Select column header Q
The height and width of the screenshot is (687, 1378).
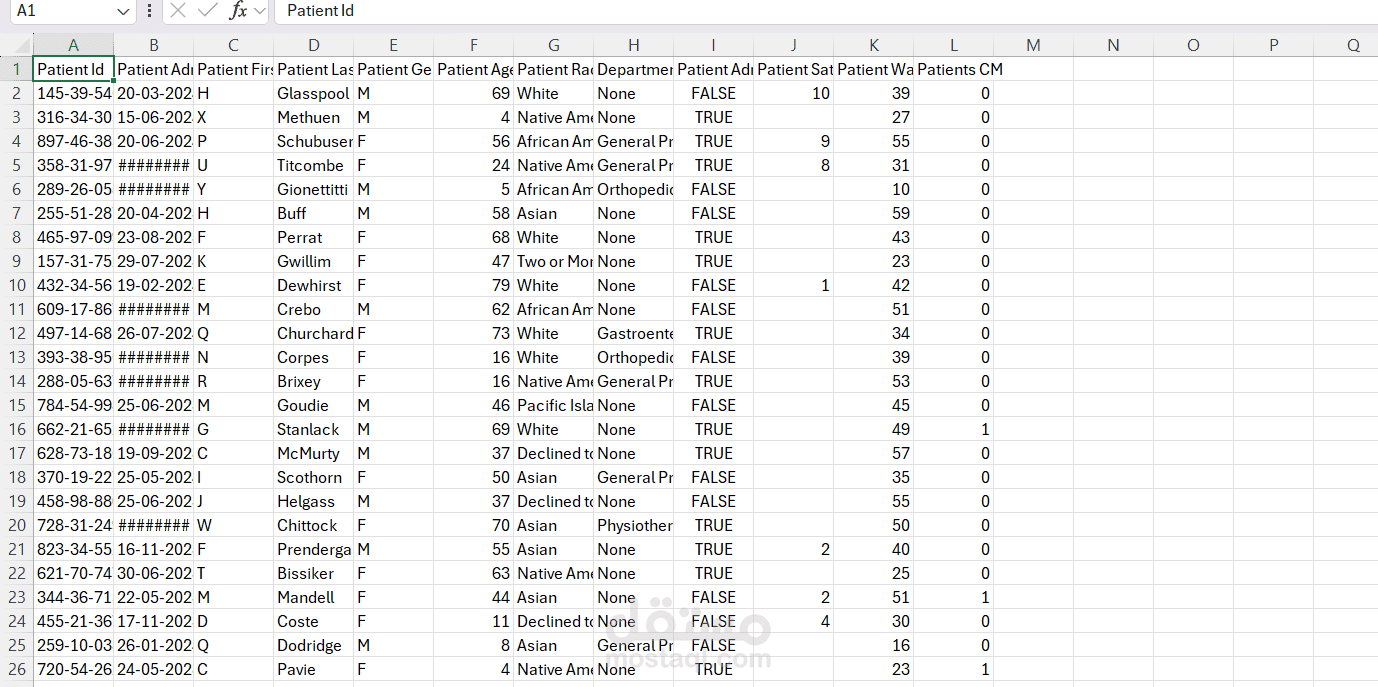(1353, 45)
